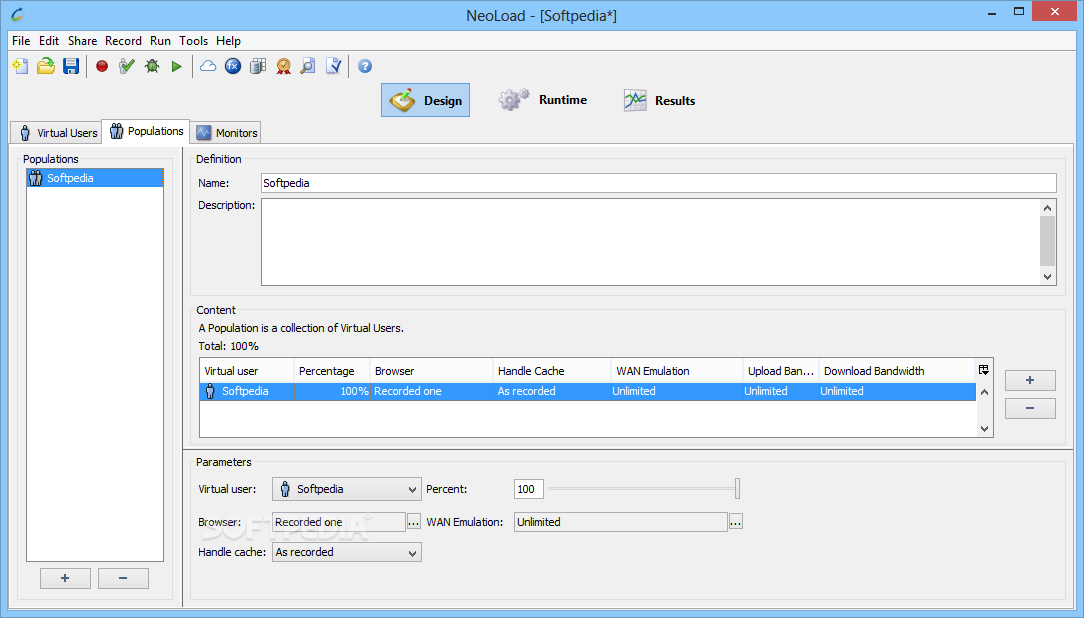Click the WAN Emulation Unlimited field
Screen dimensions: 1084x618
click(621, 523)
